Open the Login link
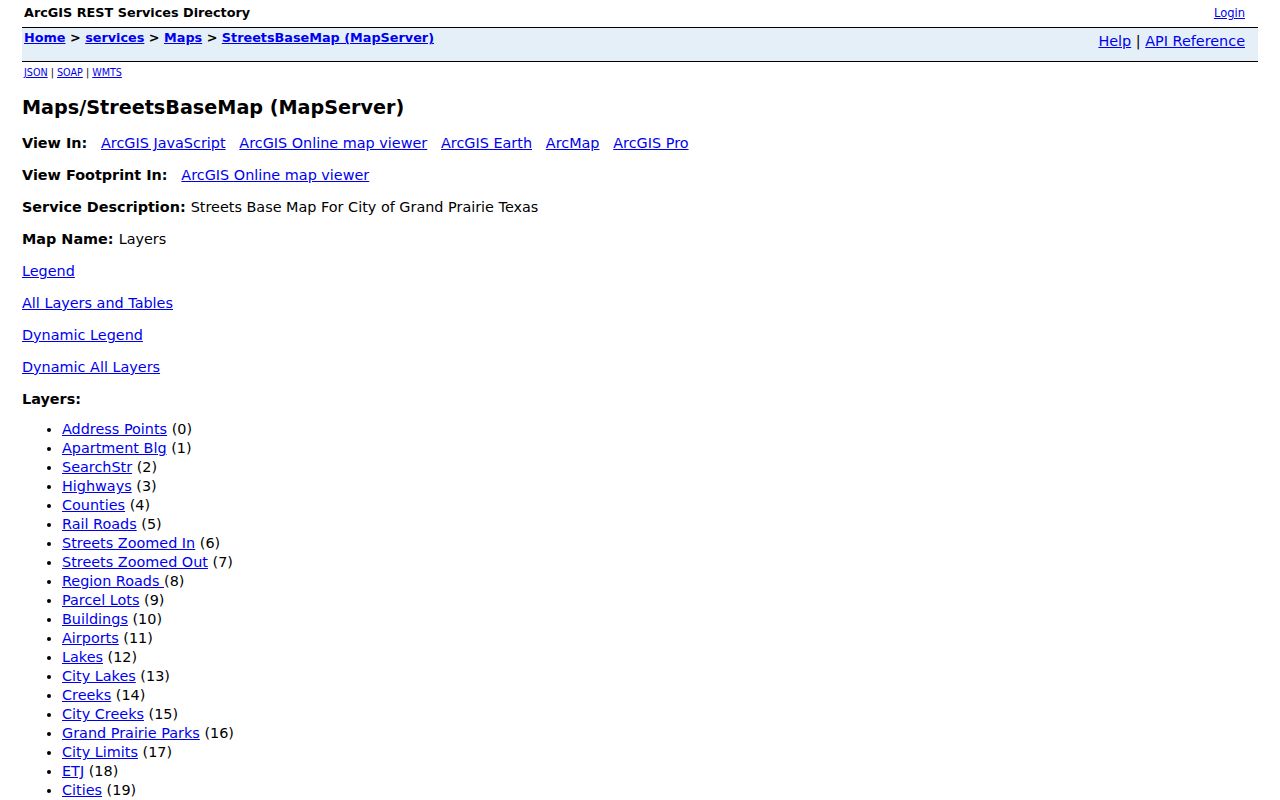Screen dimensions: 1280x800 click(x=1229, y=13)
